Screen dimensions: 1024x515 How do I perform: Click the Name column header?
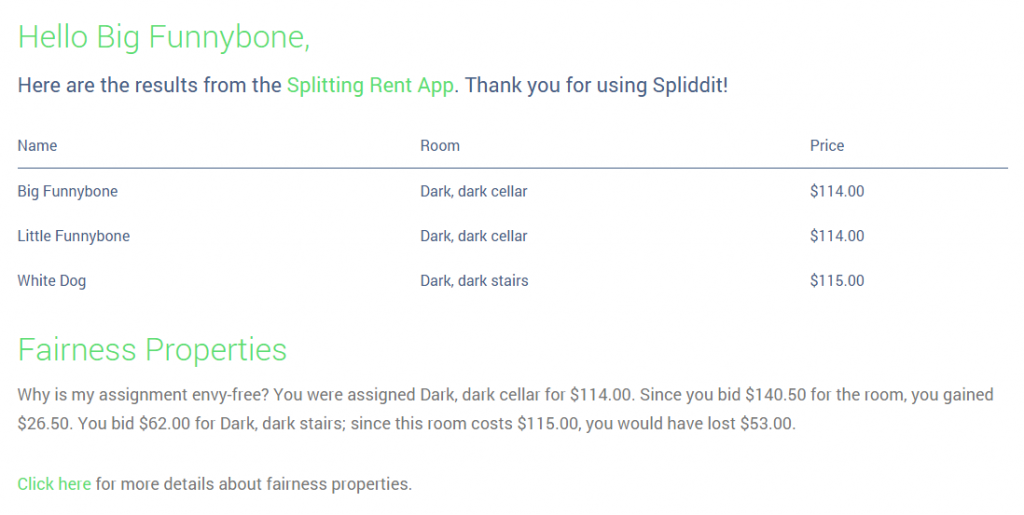(x=37, y=146)
